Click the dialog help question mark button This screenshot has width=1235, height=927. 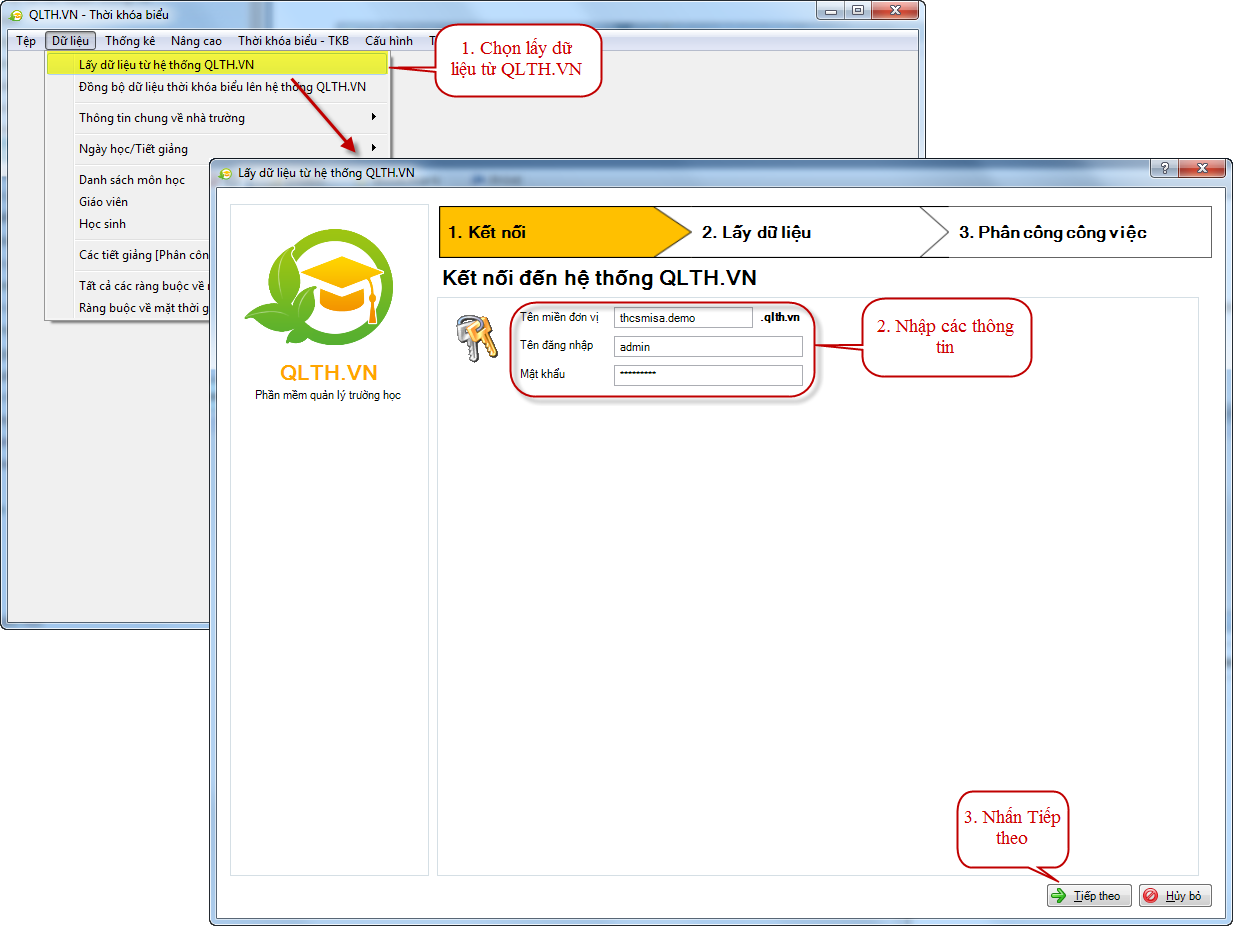[1164, 168]
